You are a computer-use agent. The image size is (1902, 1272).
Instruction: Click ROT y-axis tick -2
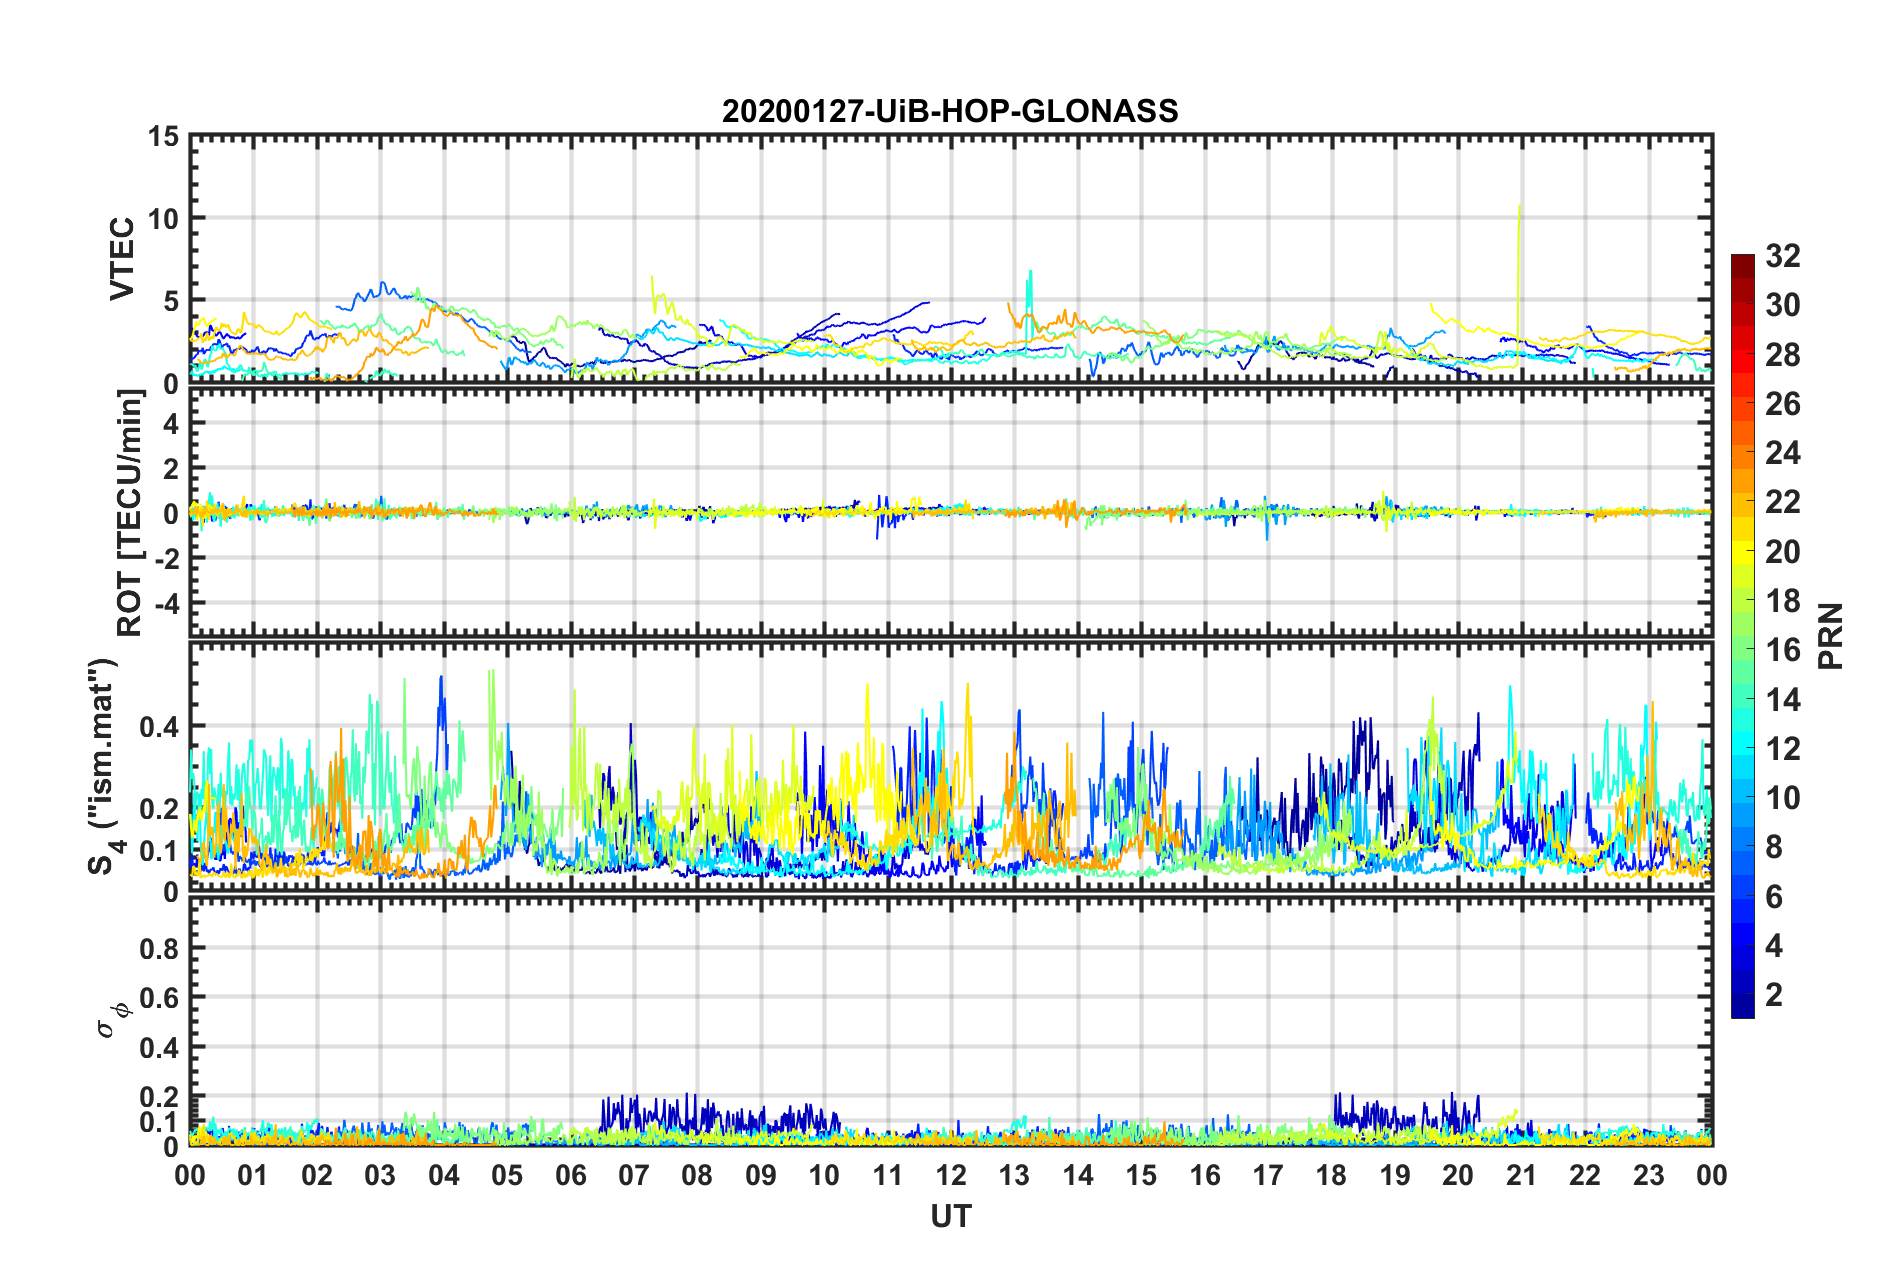point(166,559)
